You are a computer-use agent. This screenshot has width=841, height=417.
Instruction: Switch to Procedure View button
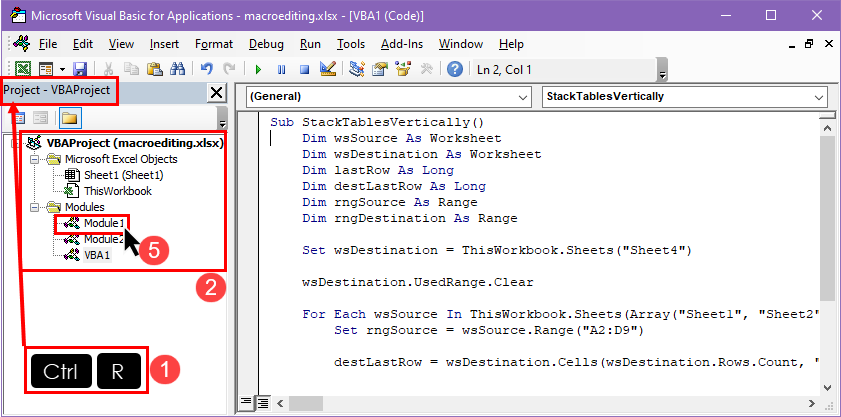pyautogui.click(x=245, y=402)
